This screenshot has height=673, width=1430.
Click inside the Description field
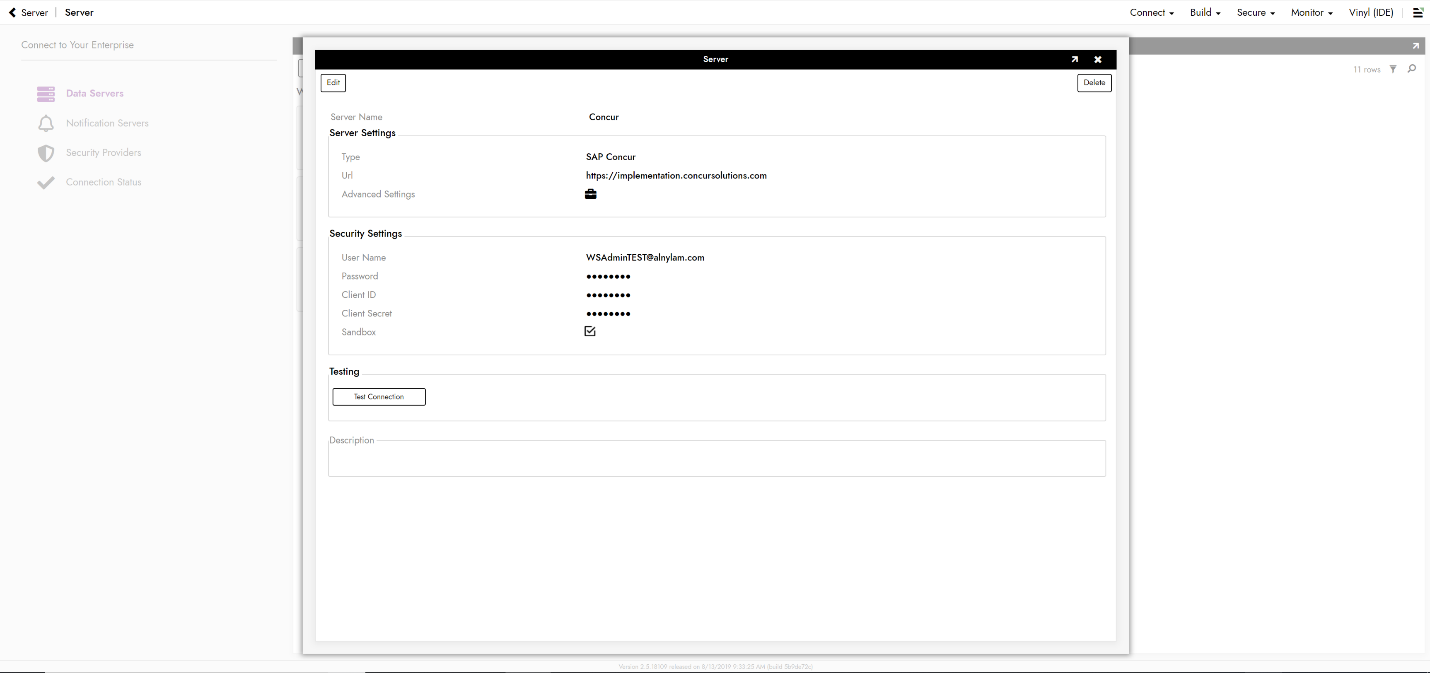(716, 459)
